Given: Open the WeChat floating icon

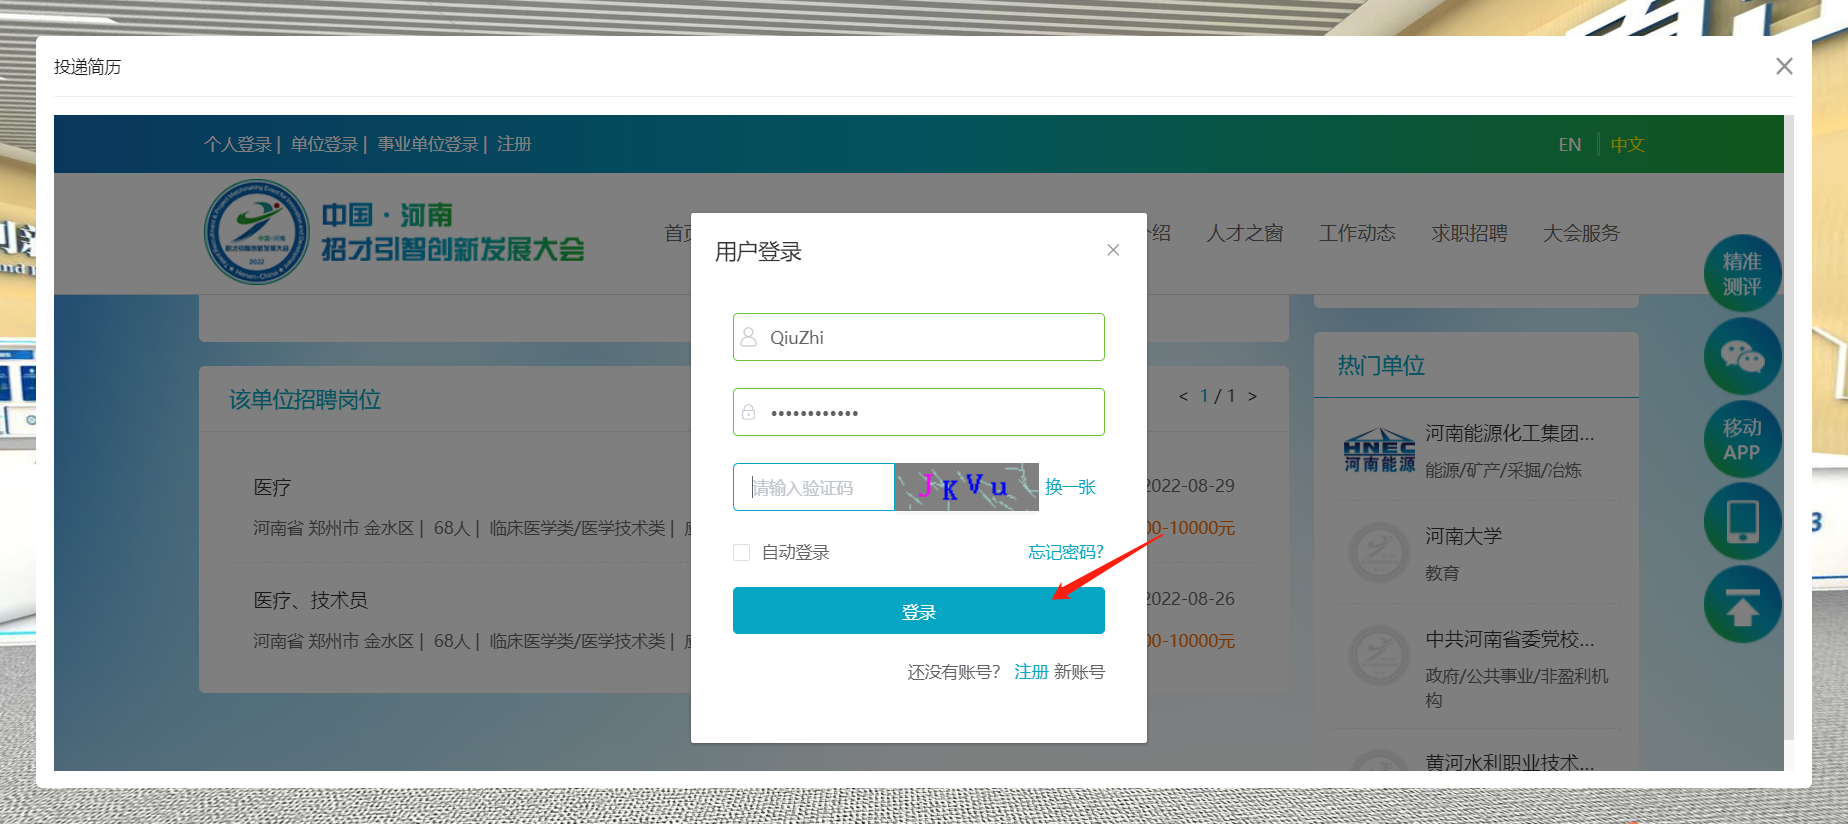Looking at the screenshot, I should (1742, 356).
